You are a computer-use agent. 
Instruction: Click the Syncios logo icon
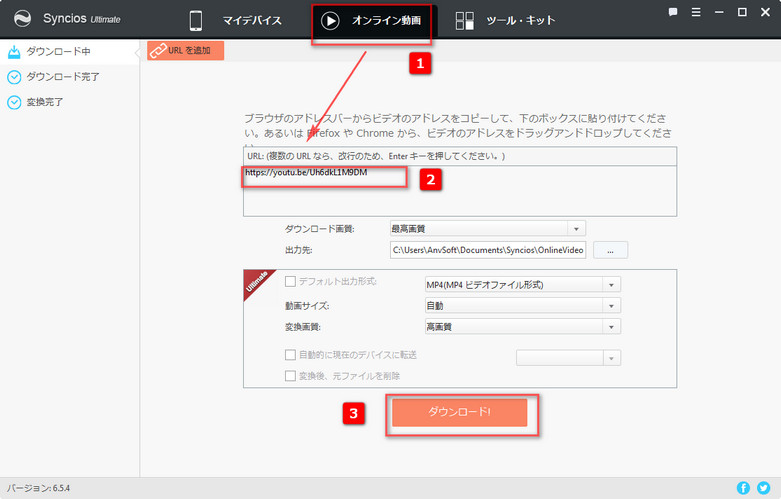pyautogui.click(x=22, y=19)
